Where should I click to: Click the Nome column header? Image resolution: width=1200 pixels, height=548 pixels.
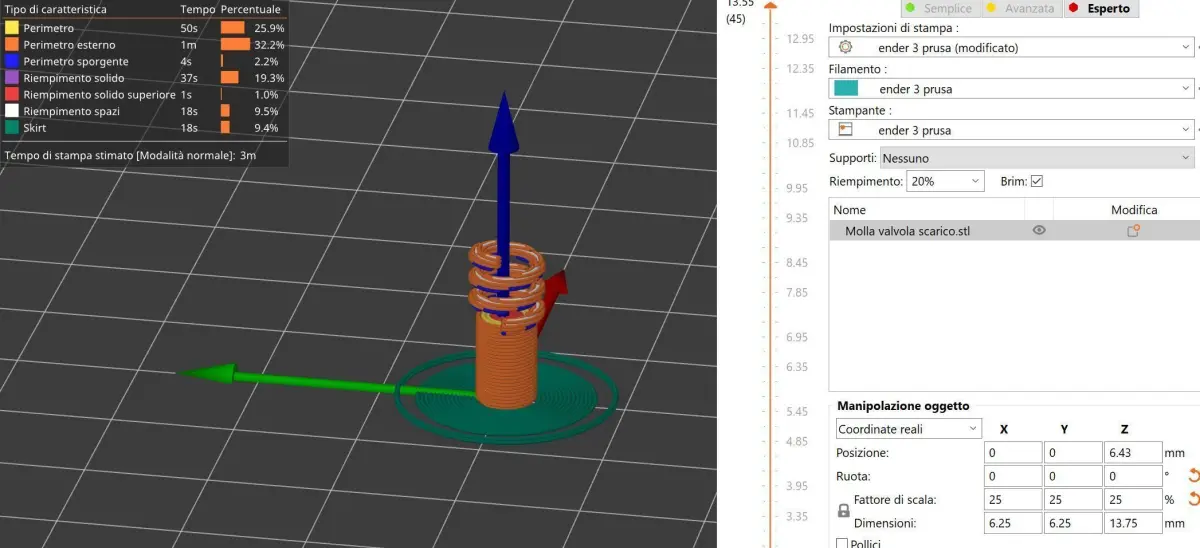tap(849, 210)
